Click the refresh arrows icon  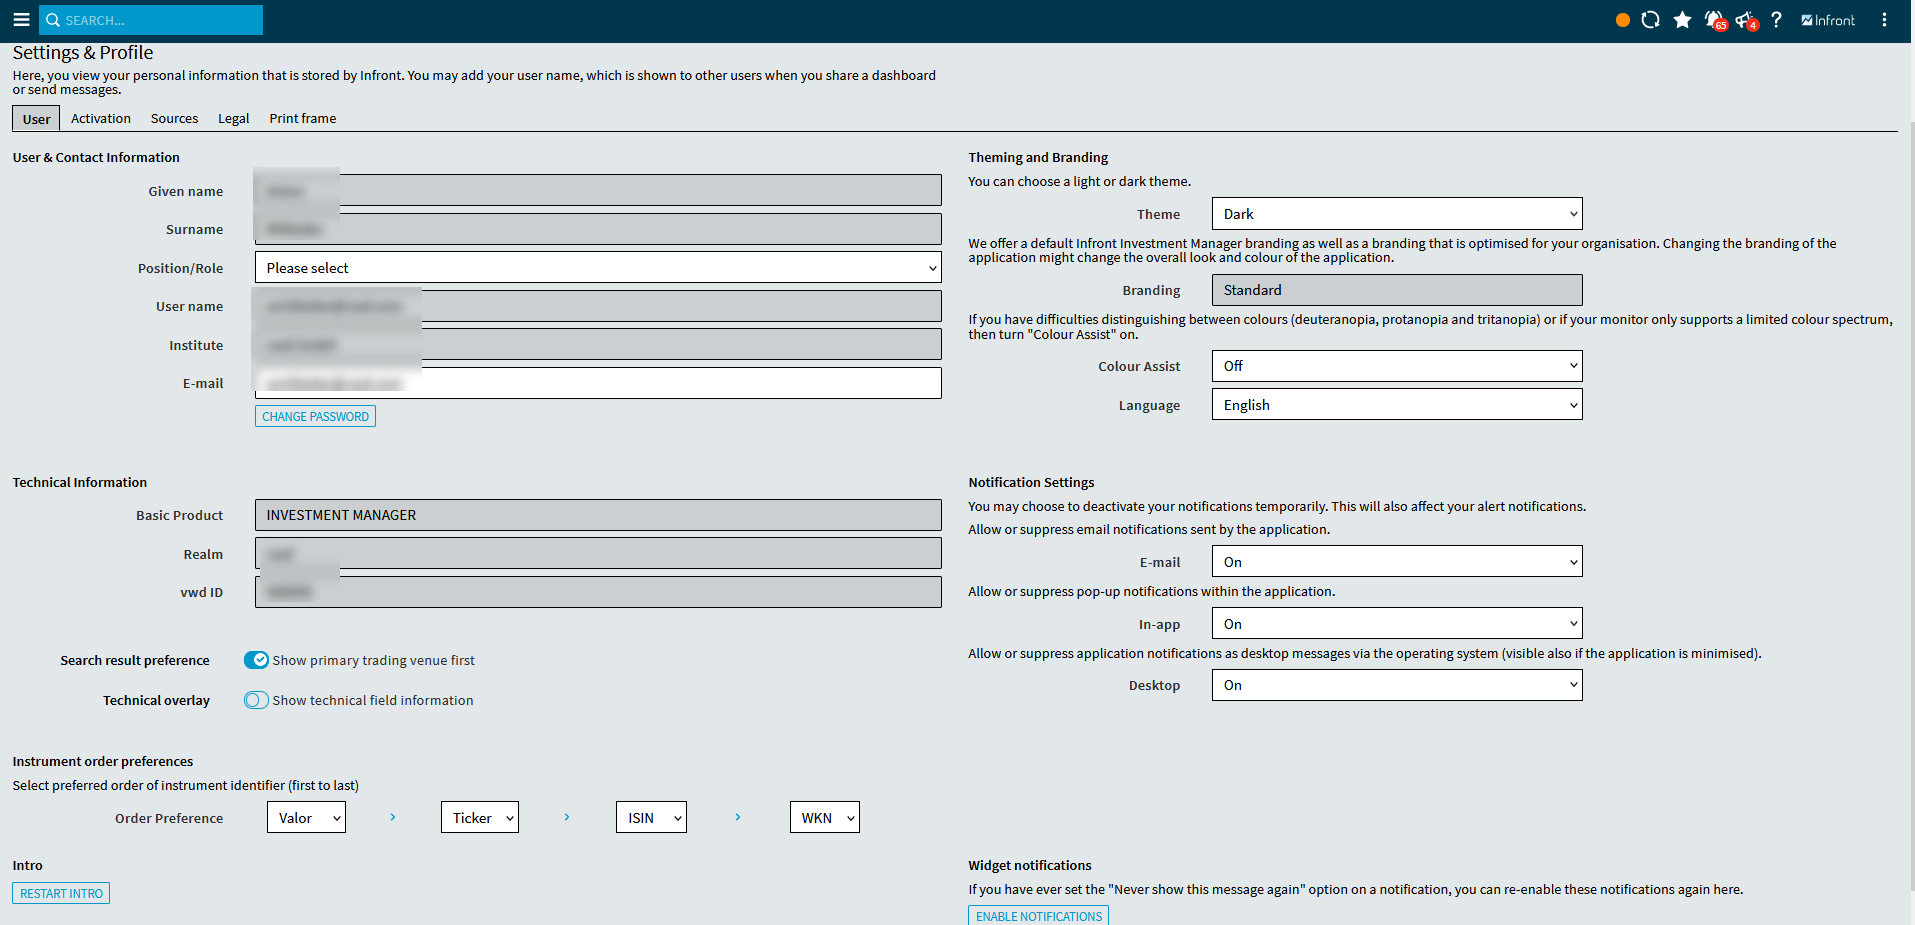[1650, 20]
